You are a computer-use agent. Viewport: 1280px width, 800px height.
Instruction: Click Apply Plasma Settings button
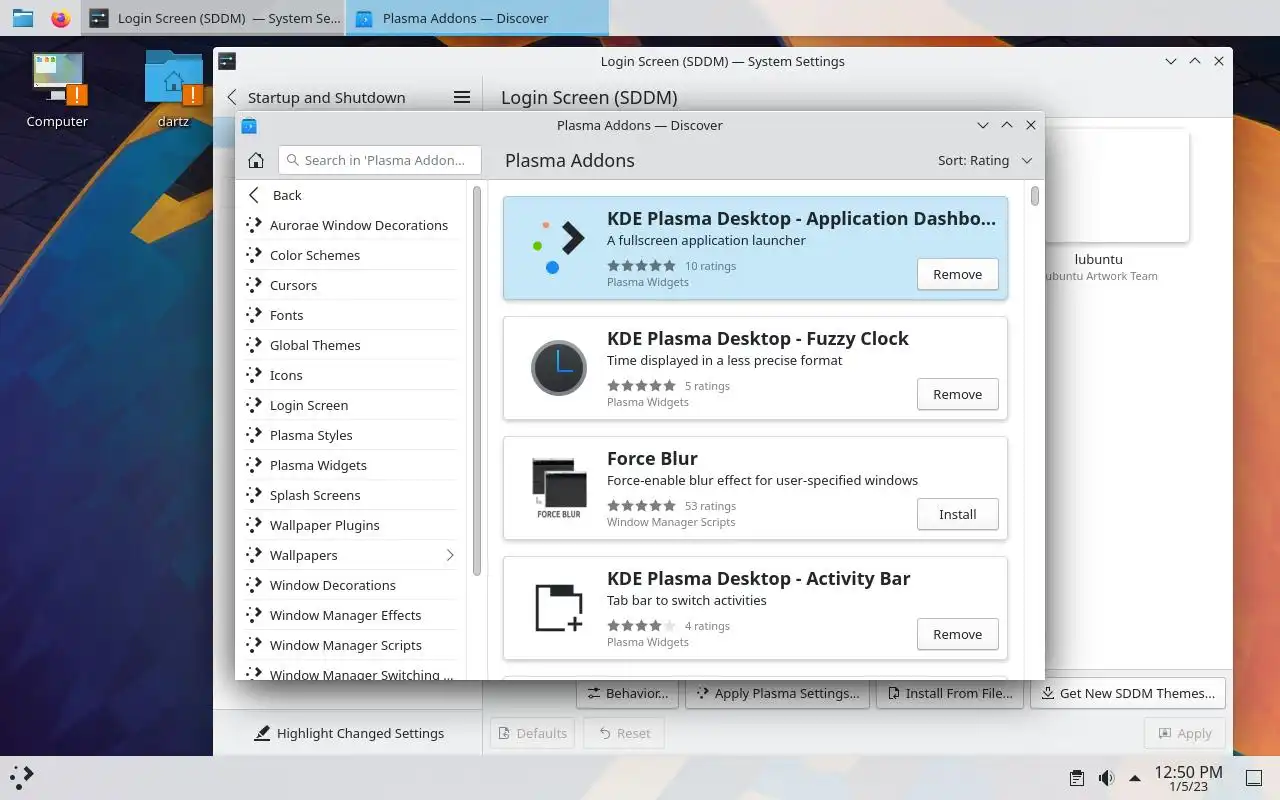pos(777,693)
